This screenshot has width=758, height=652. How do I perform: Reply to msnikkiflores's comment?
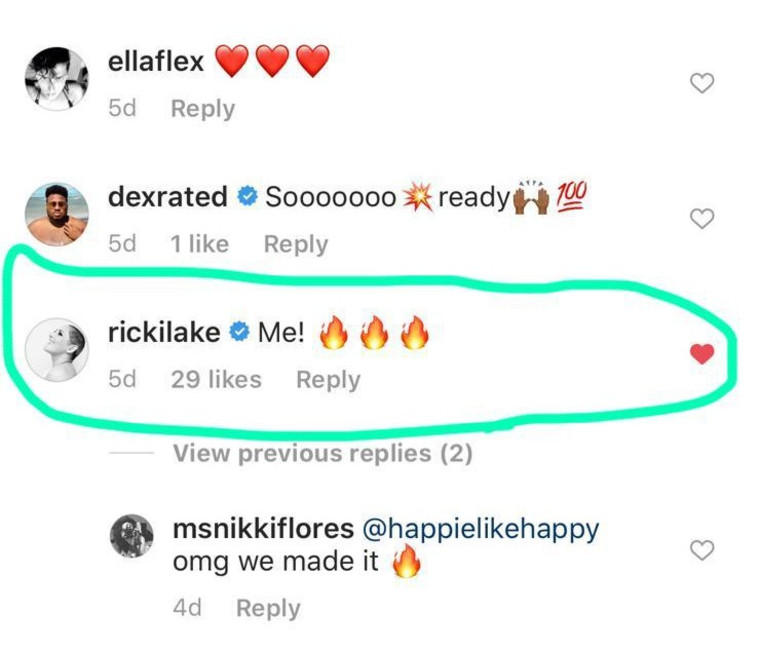(x=267, y=608)
